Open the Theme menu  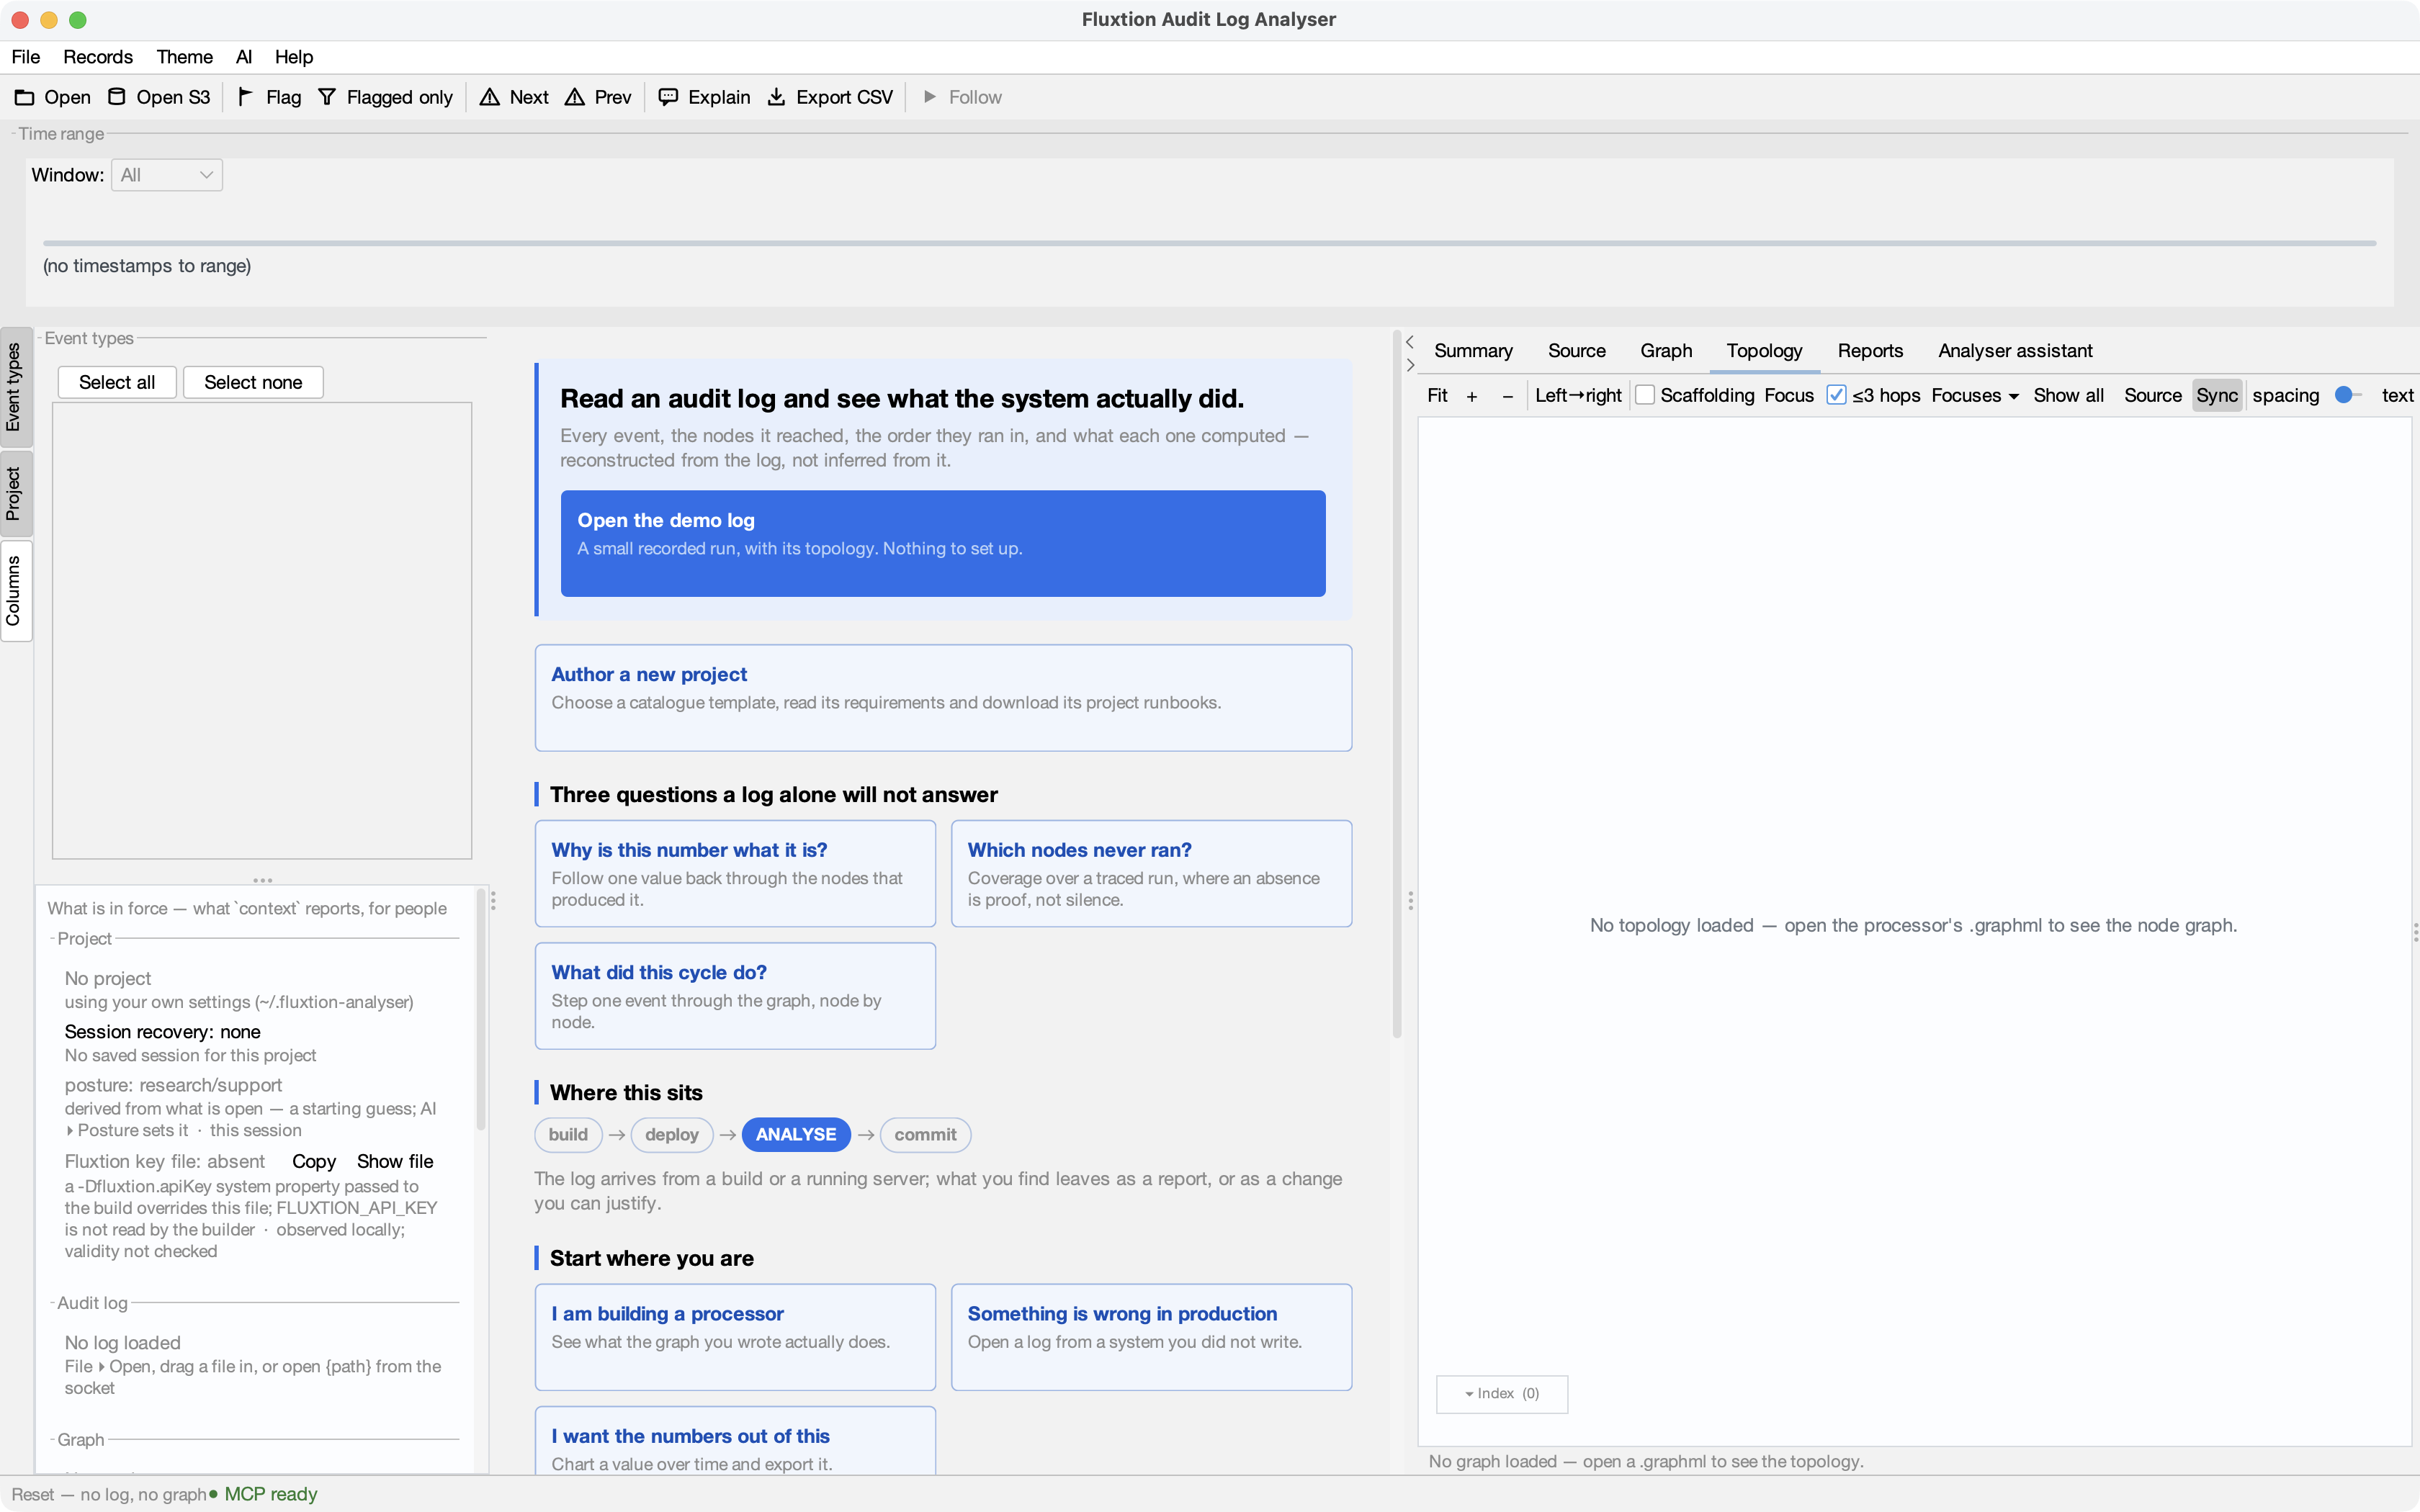pyautogui.click(x=185, y=57)
